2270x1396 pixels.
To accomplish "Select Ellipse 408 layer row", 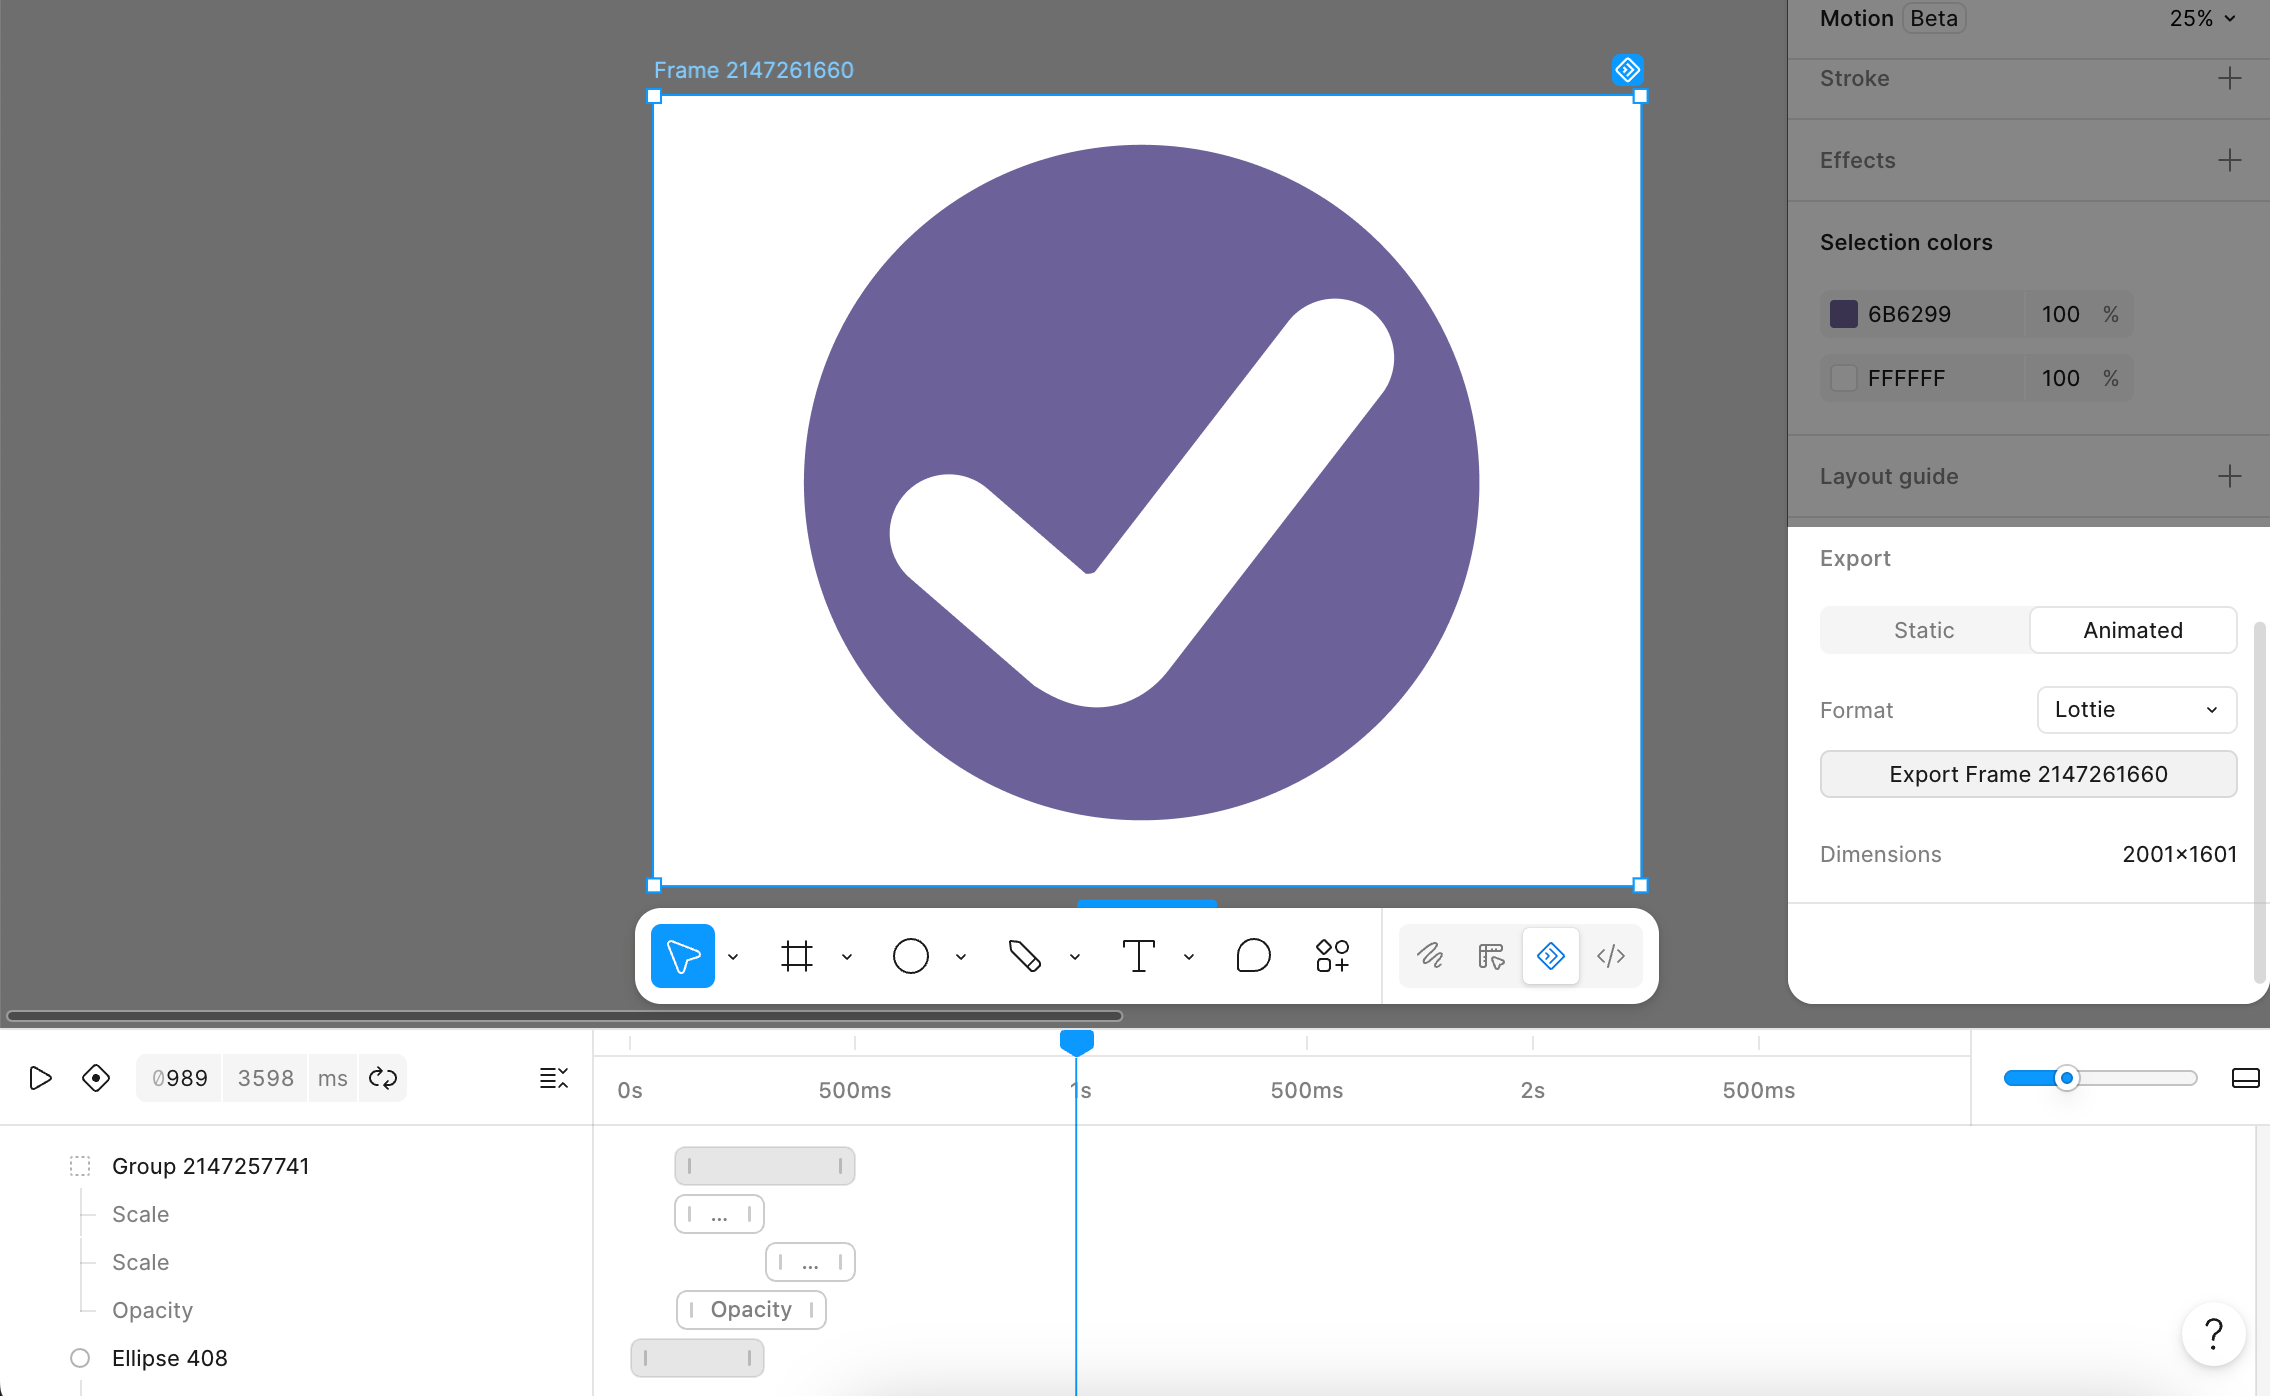I will click(296, 1358).
